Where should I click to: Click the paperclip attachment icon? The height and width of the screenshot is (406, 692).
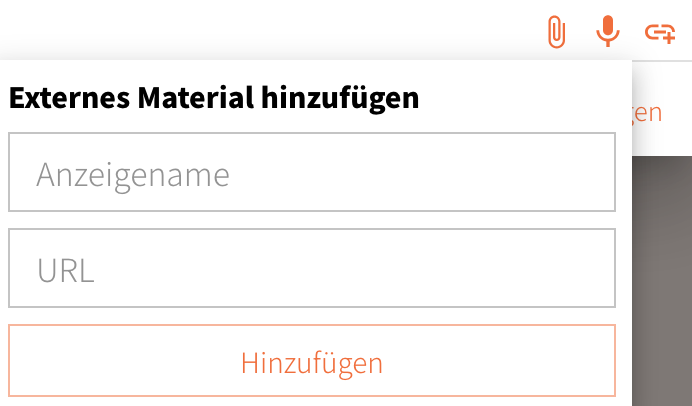tap(556, 32)
